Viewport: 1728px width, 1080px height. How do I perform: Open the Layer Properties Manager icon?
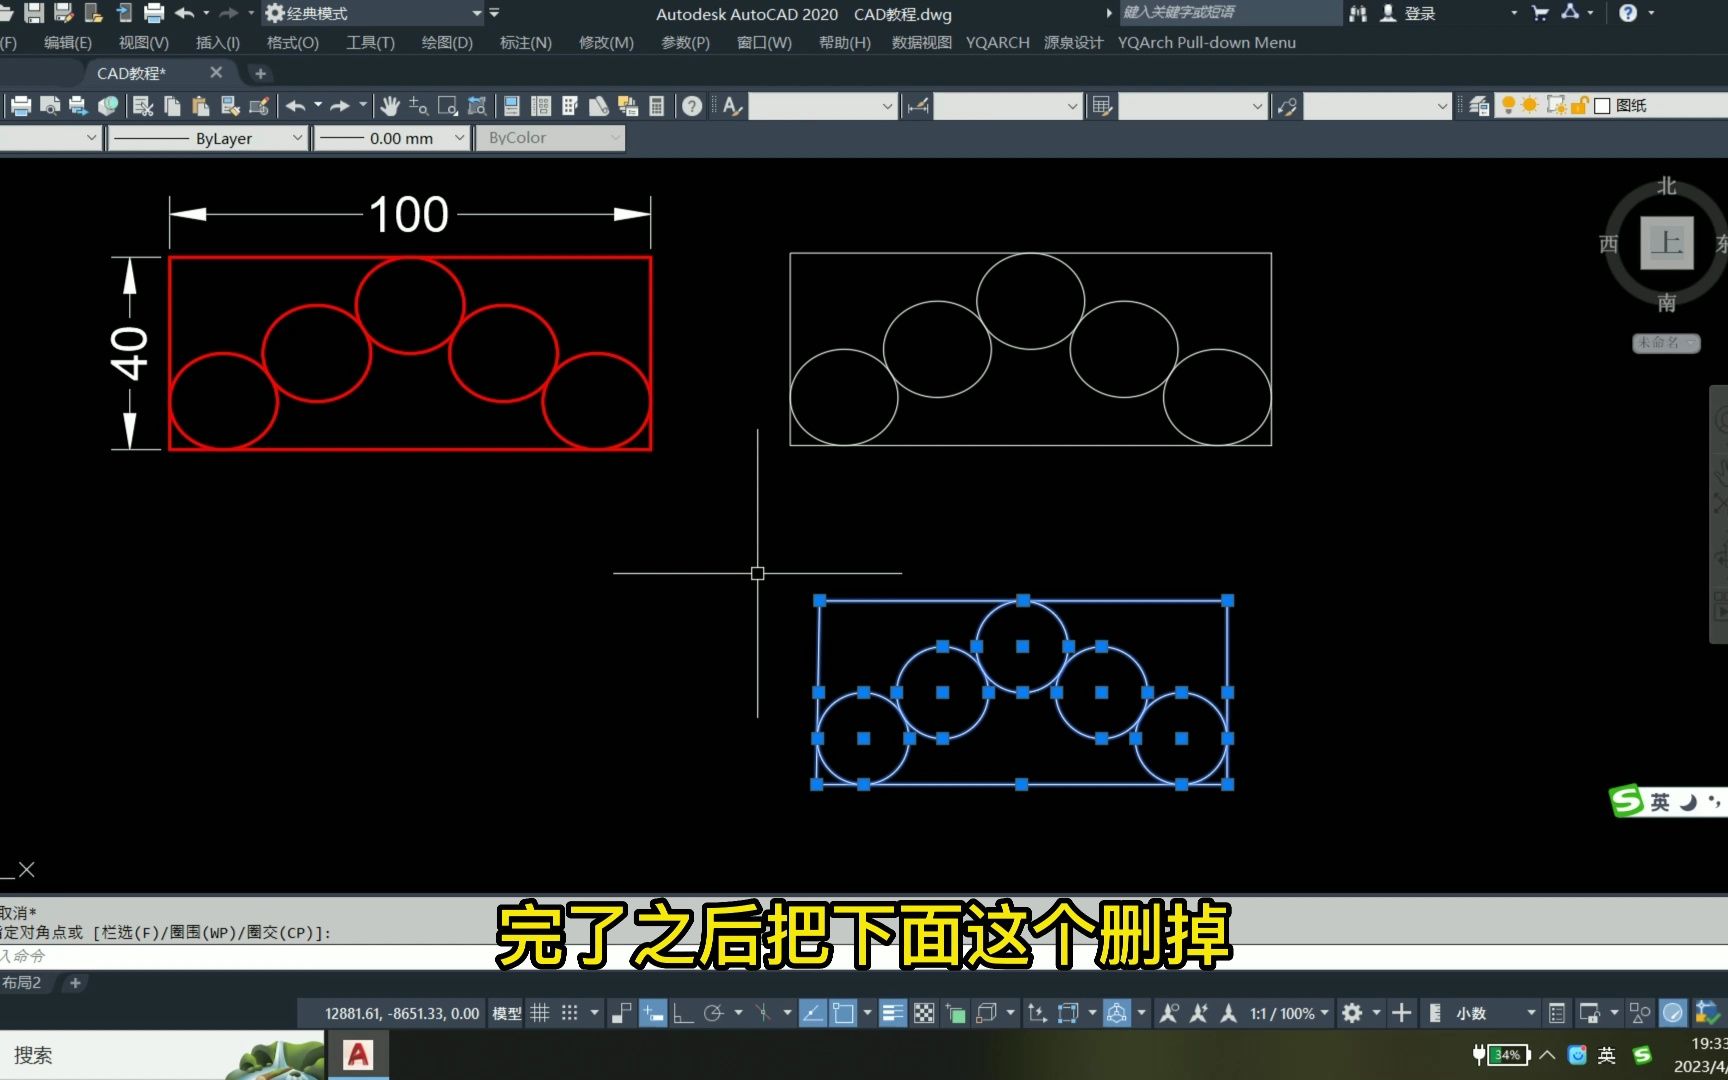click(x=1479, y=106)
